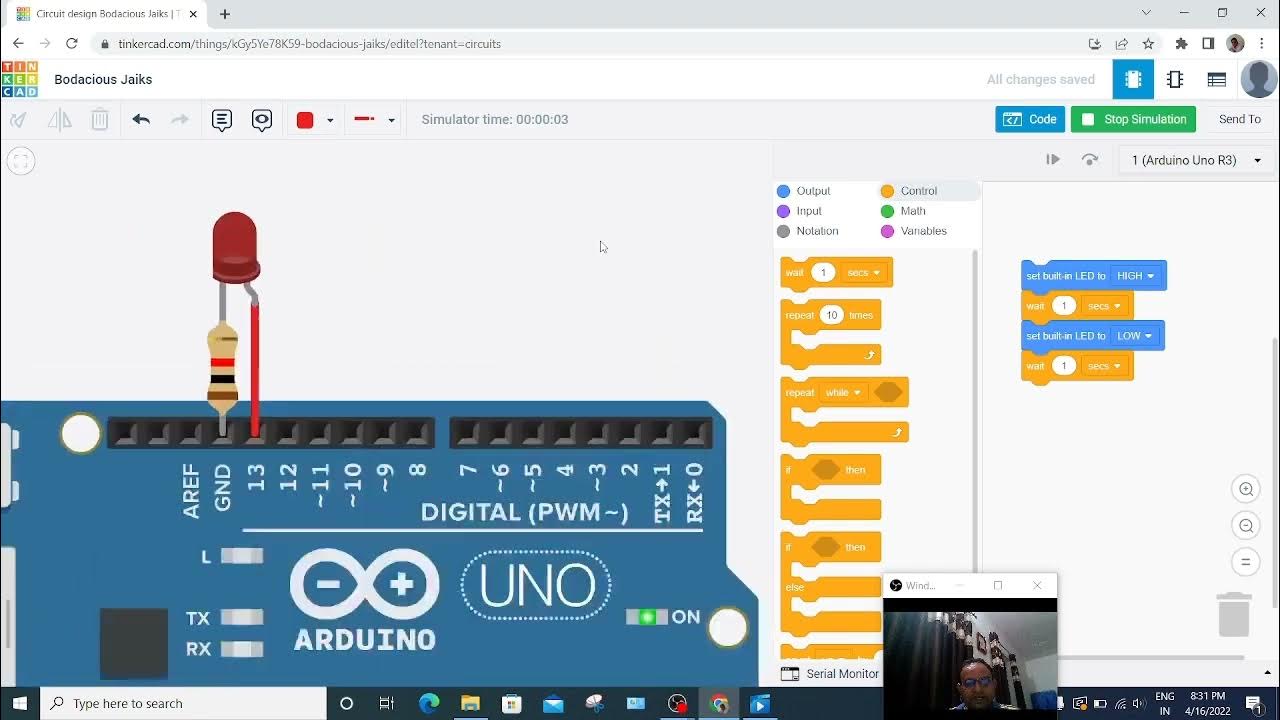Select the Math block category
Image resolution: width=1280 pixels, height=720 pixels.
[x=904, y=211]
